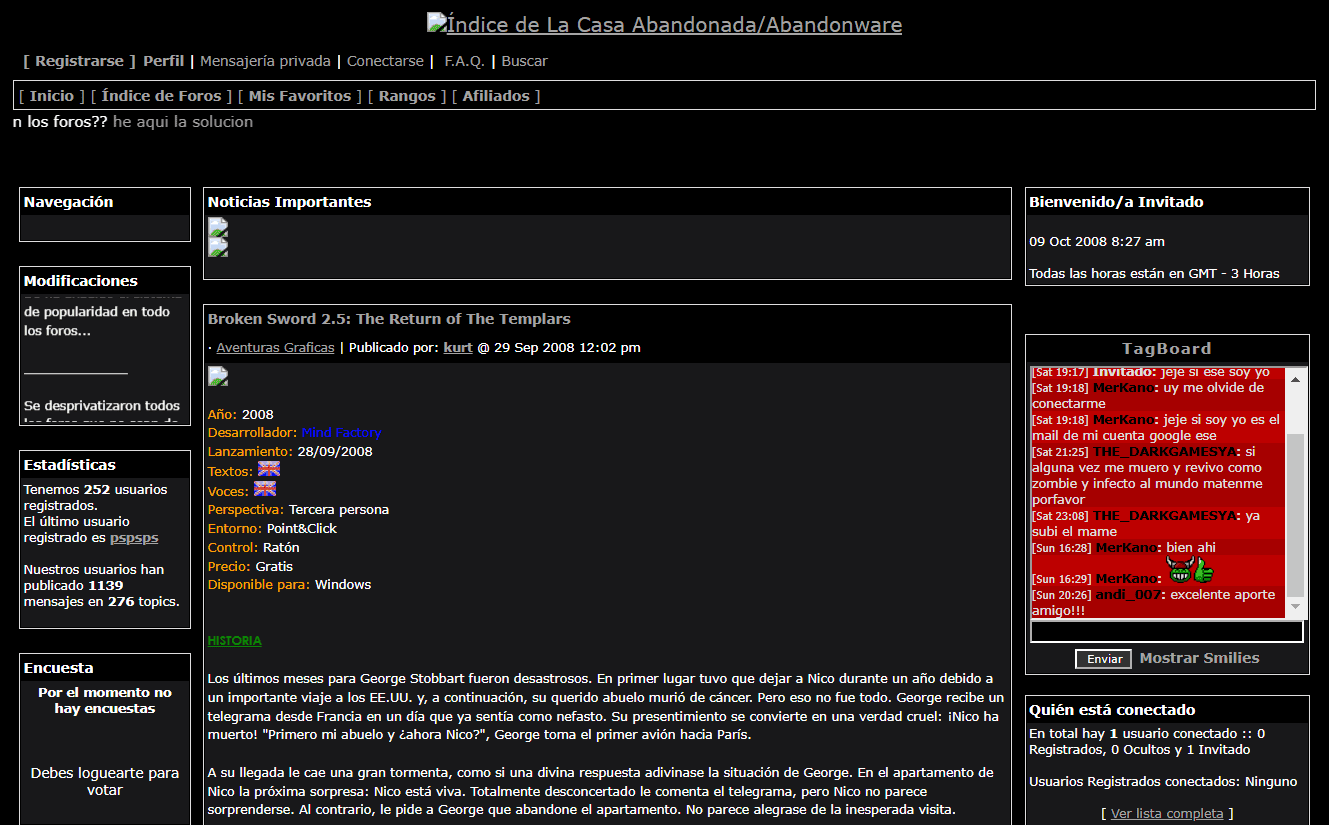
Task: Click the broken cover image under the Broken Sword title
Action: (x=218, y=377)
